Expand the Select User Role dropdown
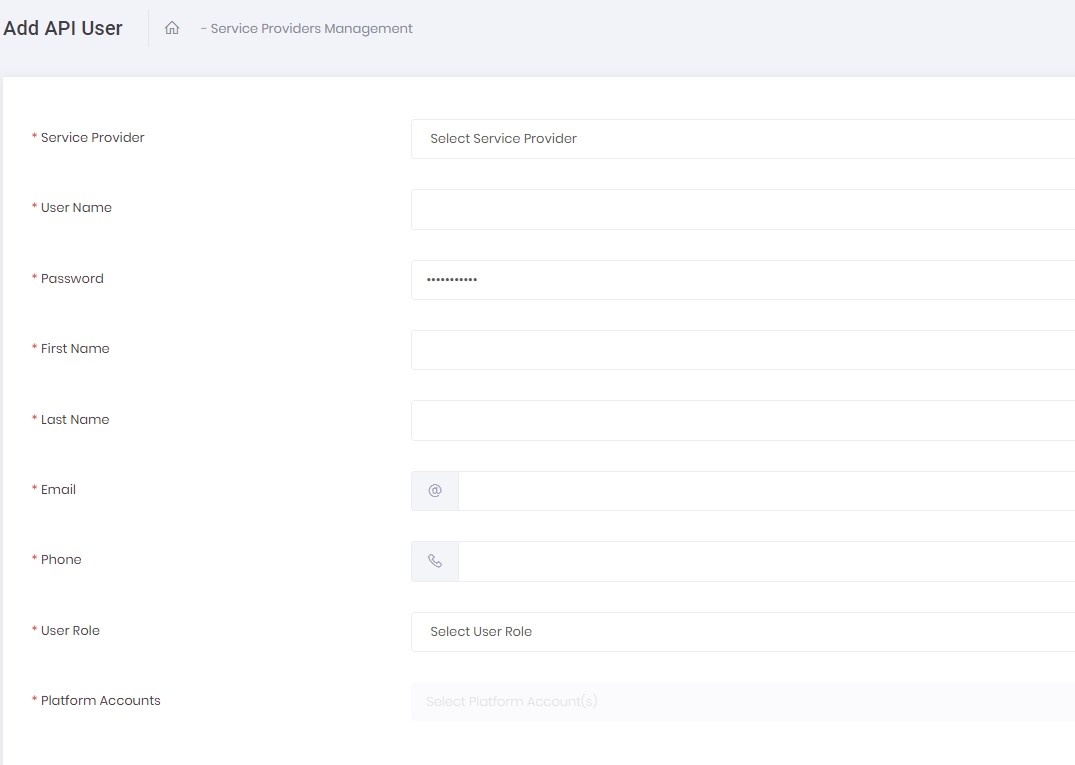This screenshot has width=1075, height=765. [x=742, y=632]
